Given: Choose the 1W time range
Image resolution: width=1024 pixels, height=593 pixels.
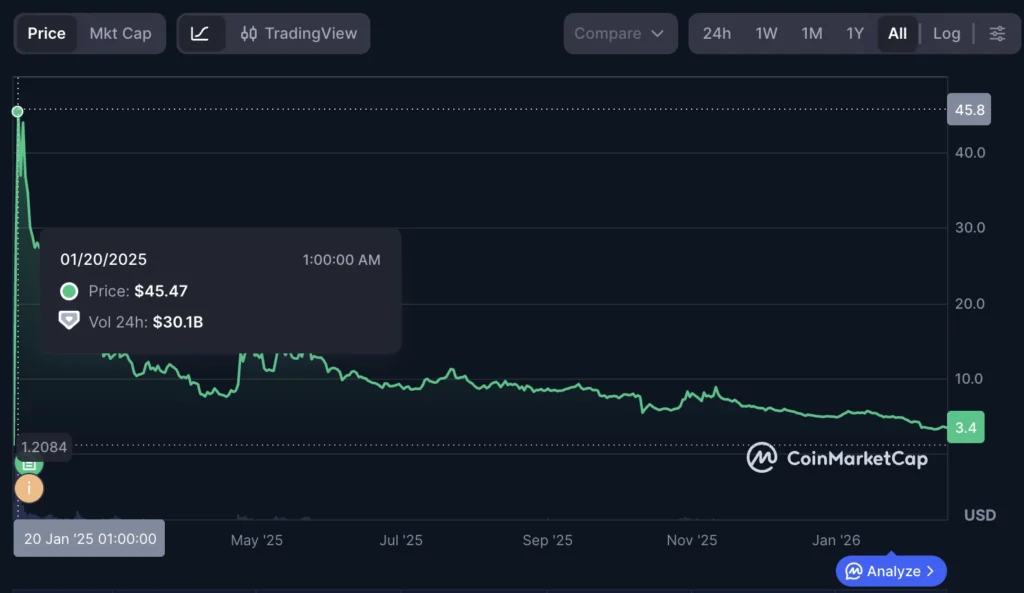Looking at the screenshot, I should click(x=766, y=33).
